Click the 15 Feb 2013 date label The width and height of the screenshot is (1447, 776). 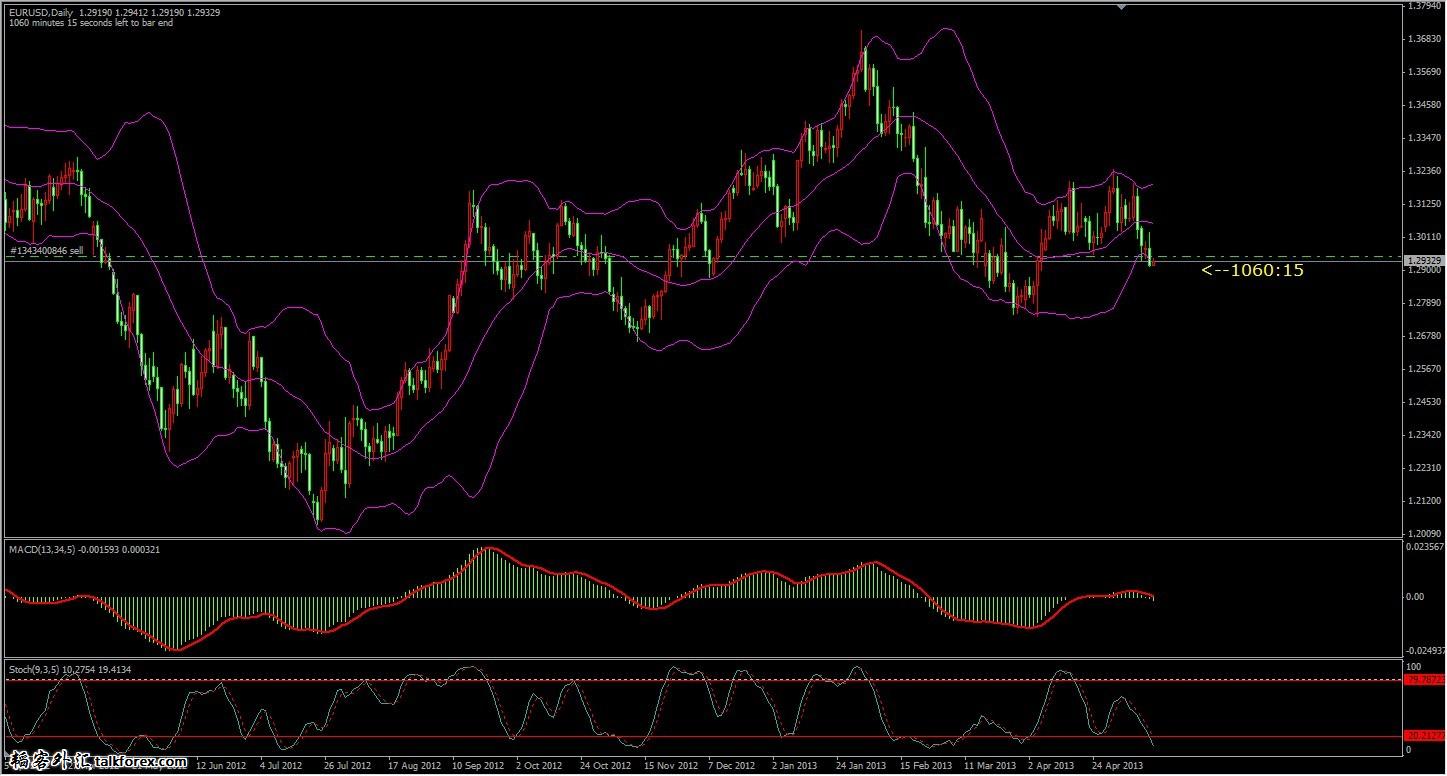(926, 766)
